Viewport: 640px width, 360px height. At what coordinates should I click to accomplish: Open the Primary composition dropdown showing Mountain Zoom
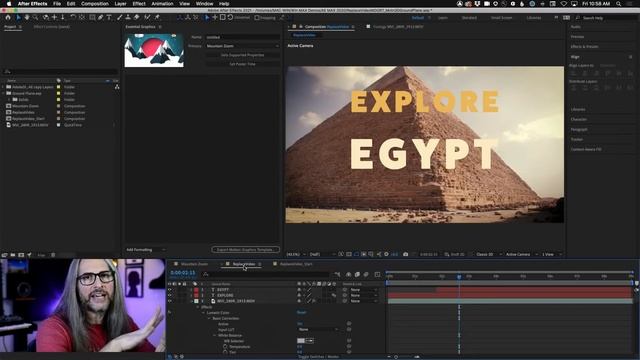click(x=242, y=46)
